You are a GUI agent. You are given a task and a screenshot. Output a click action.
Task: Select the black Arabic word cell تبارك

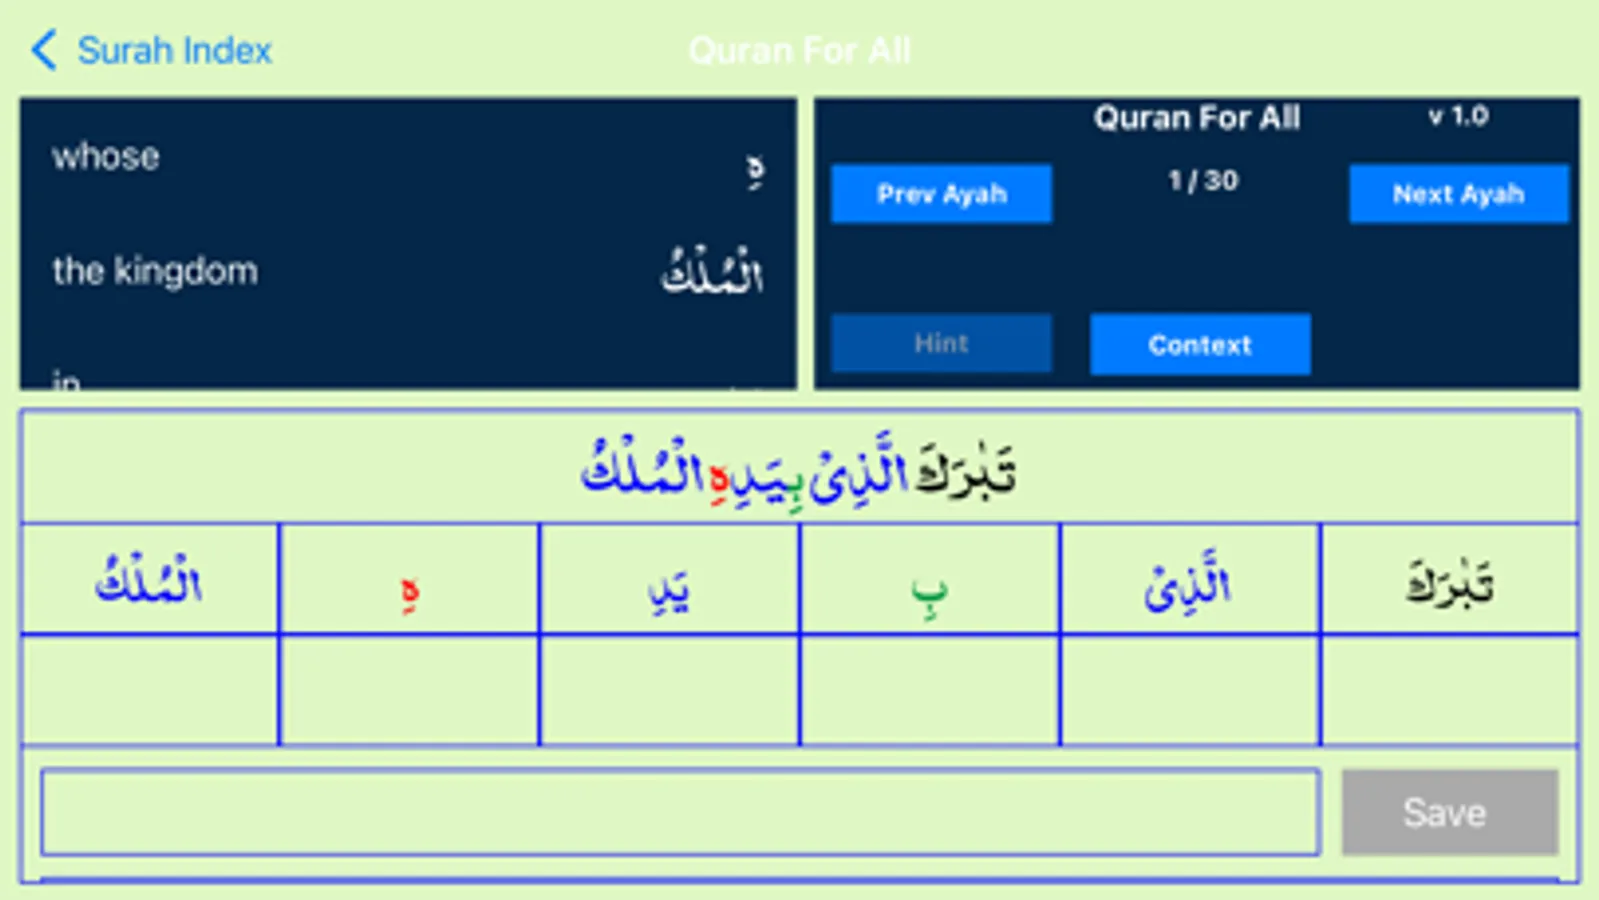[x=1449, y=579]
